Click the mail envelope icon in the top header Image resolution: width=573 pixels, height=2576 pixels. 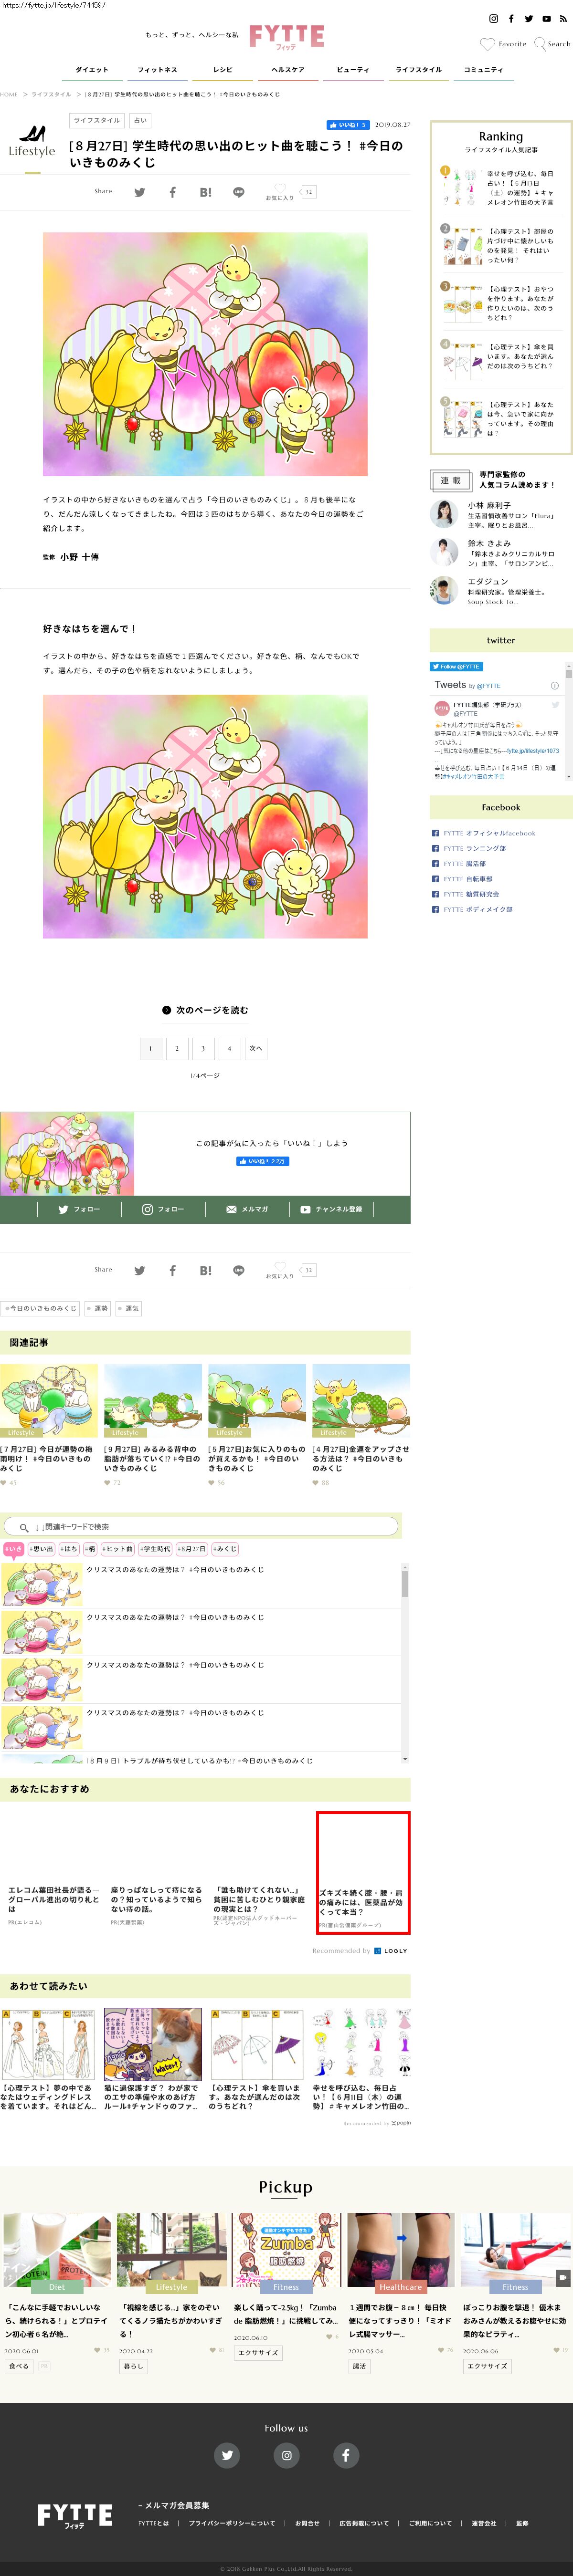[563, 19]
